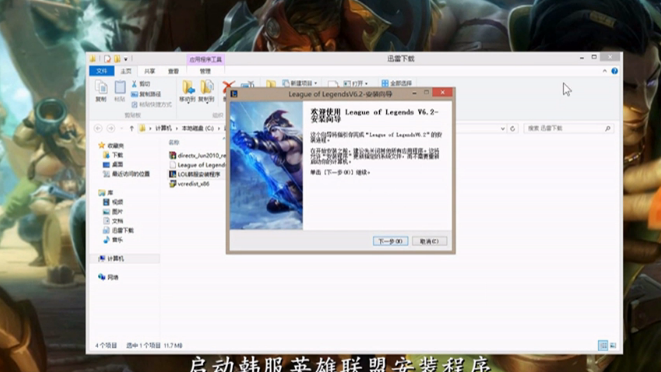
Task: Click the Name (名称) column header
Action: tap(174, 143)
